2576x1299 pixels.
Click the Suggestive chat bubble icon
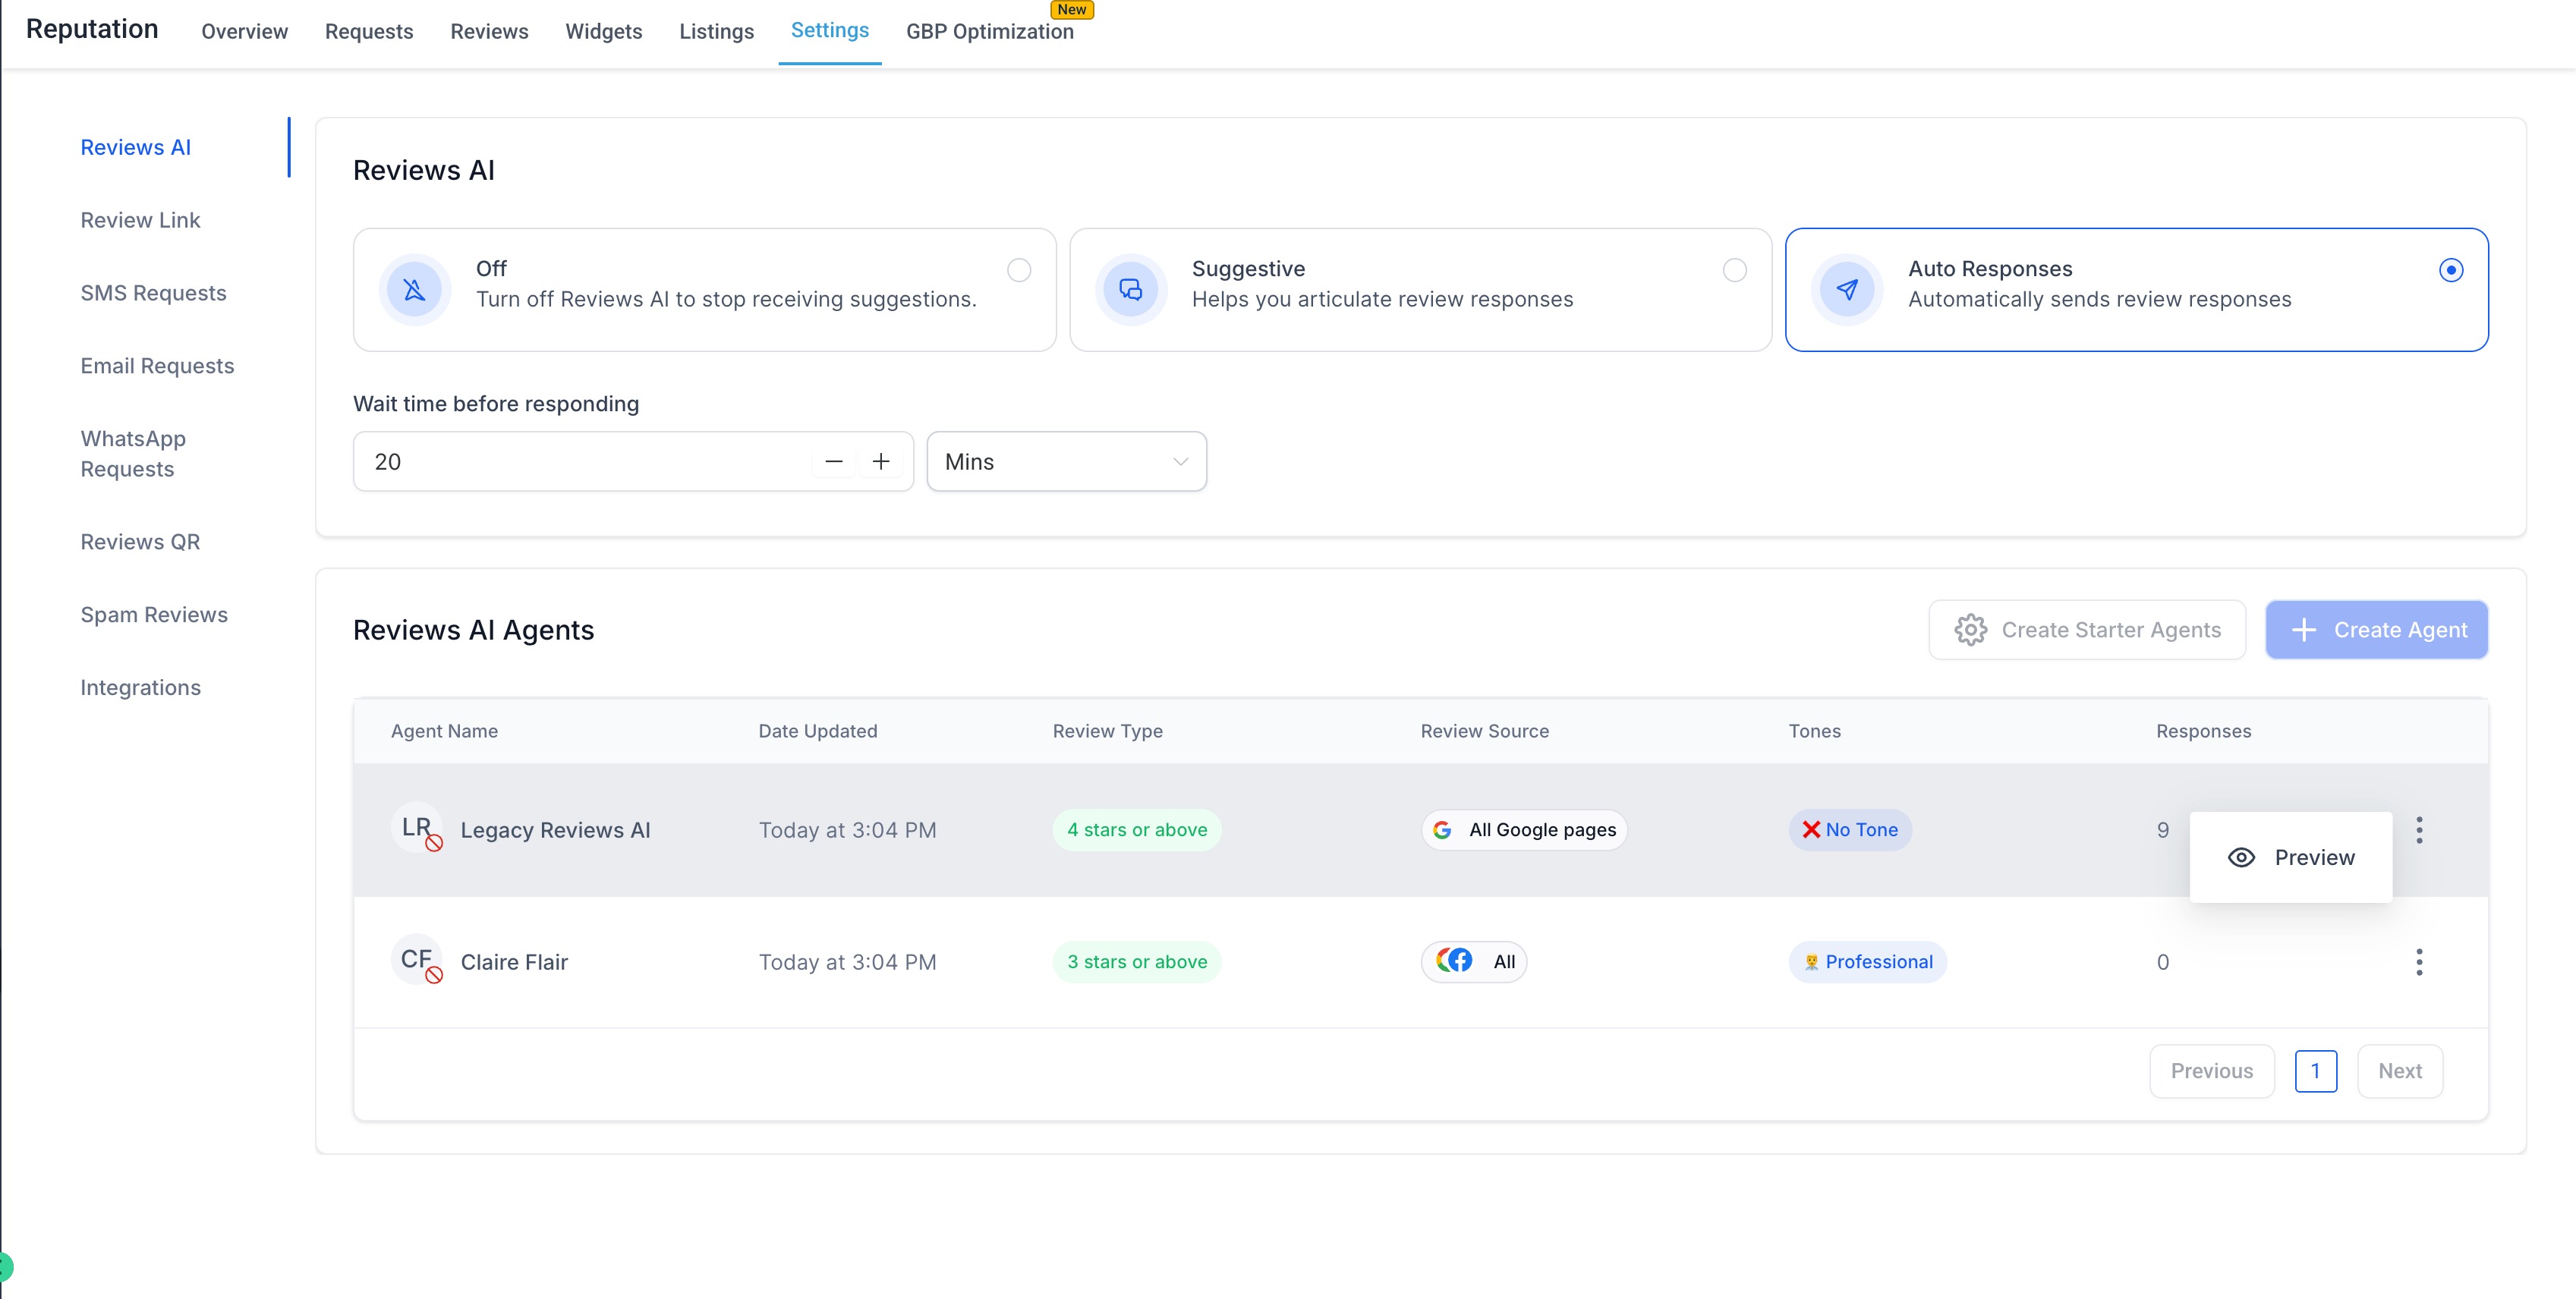point(1130,289)
